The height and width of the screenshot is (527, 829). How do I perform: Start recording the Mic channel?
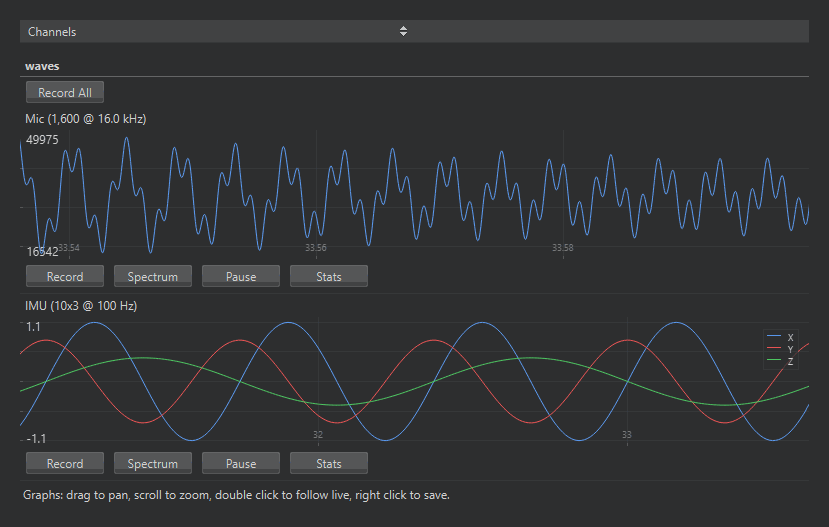point(65,276)
